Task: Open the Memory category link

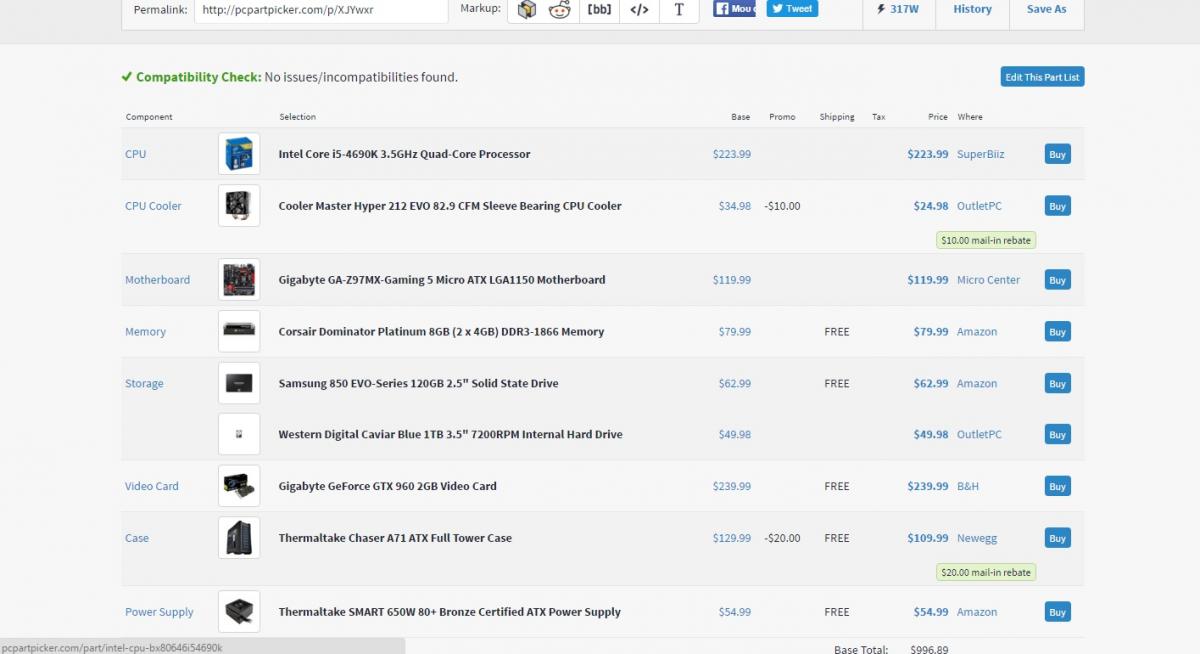Action: [x=145, y=332]
